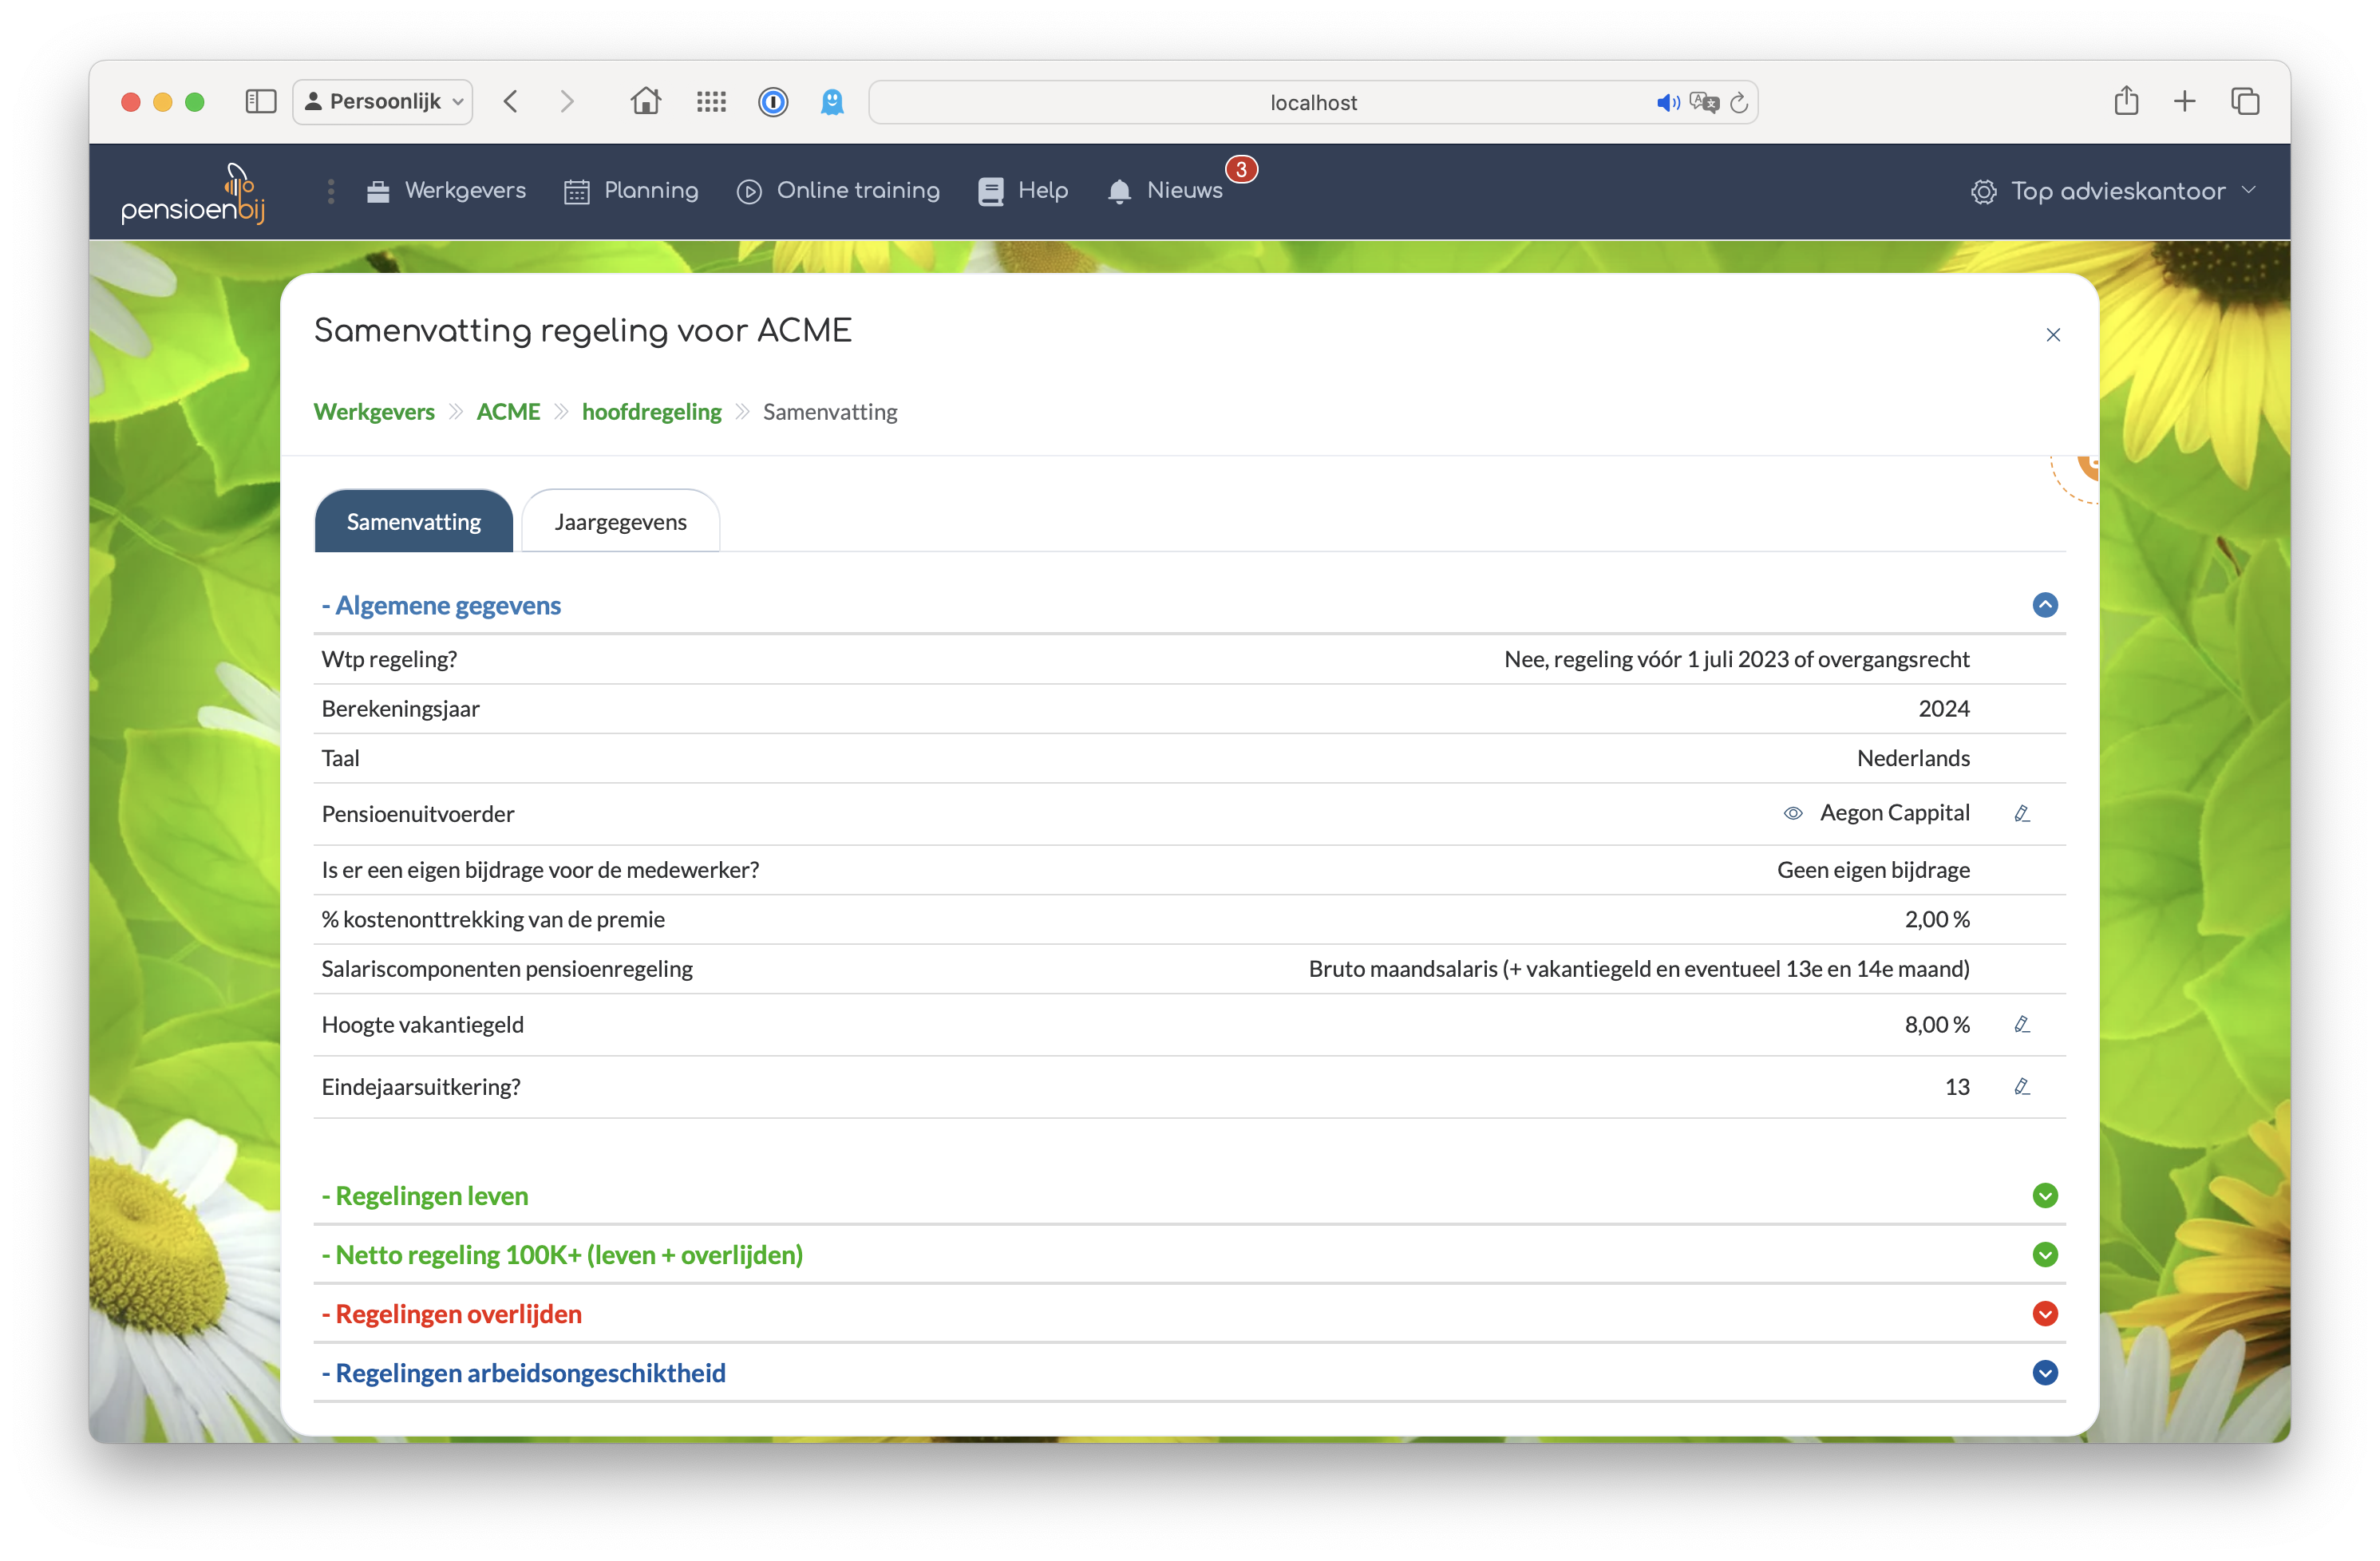Toggle the Safari sidebar
The height and width of the screenshot is (1561, 2380).
261,101
